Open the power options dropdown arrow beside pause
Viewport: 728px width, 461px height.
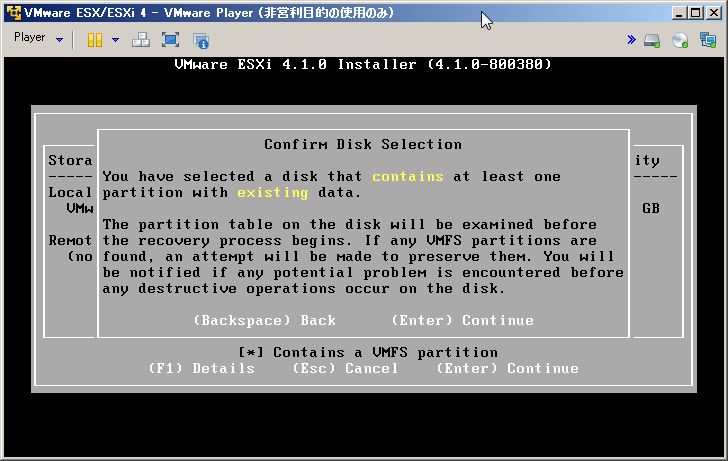coord(115,40)
